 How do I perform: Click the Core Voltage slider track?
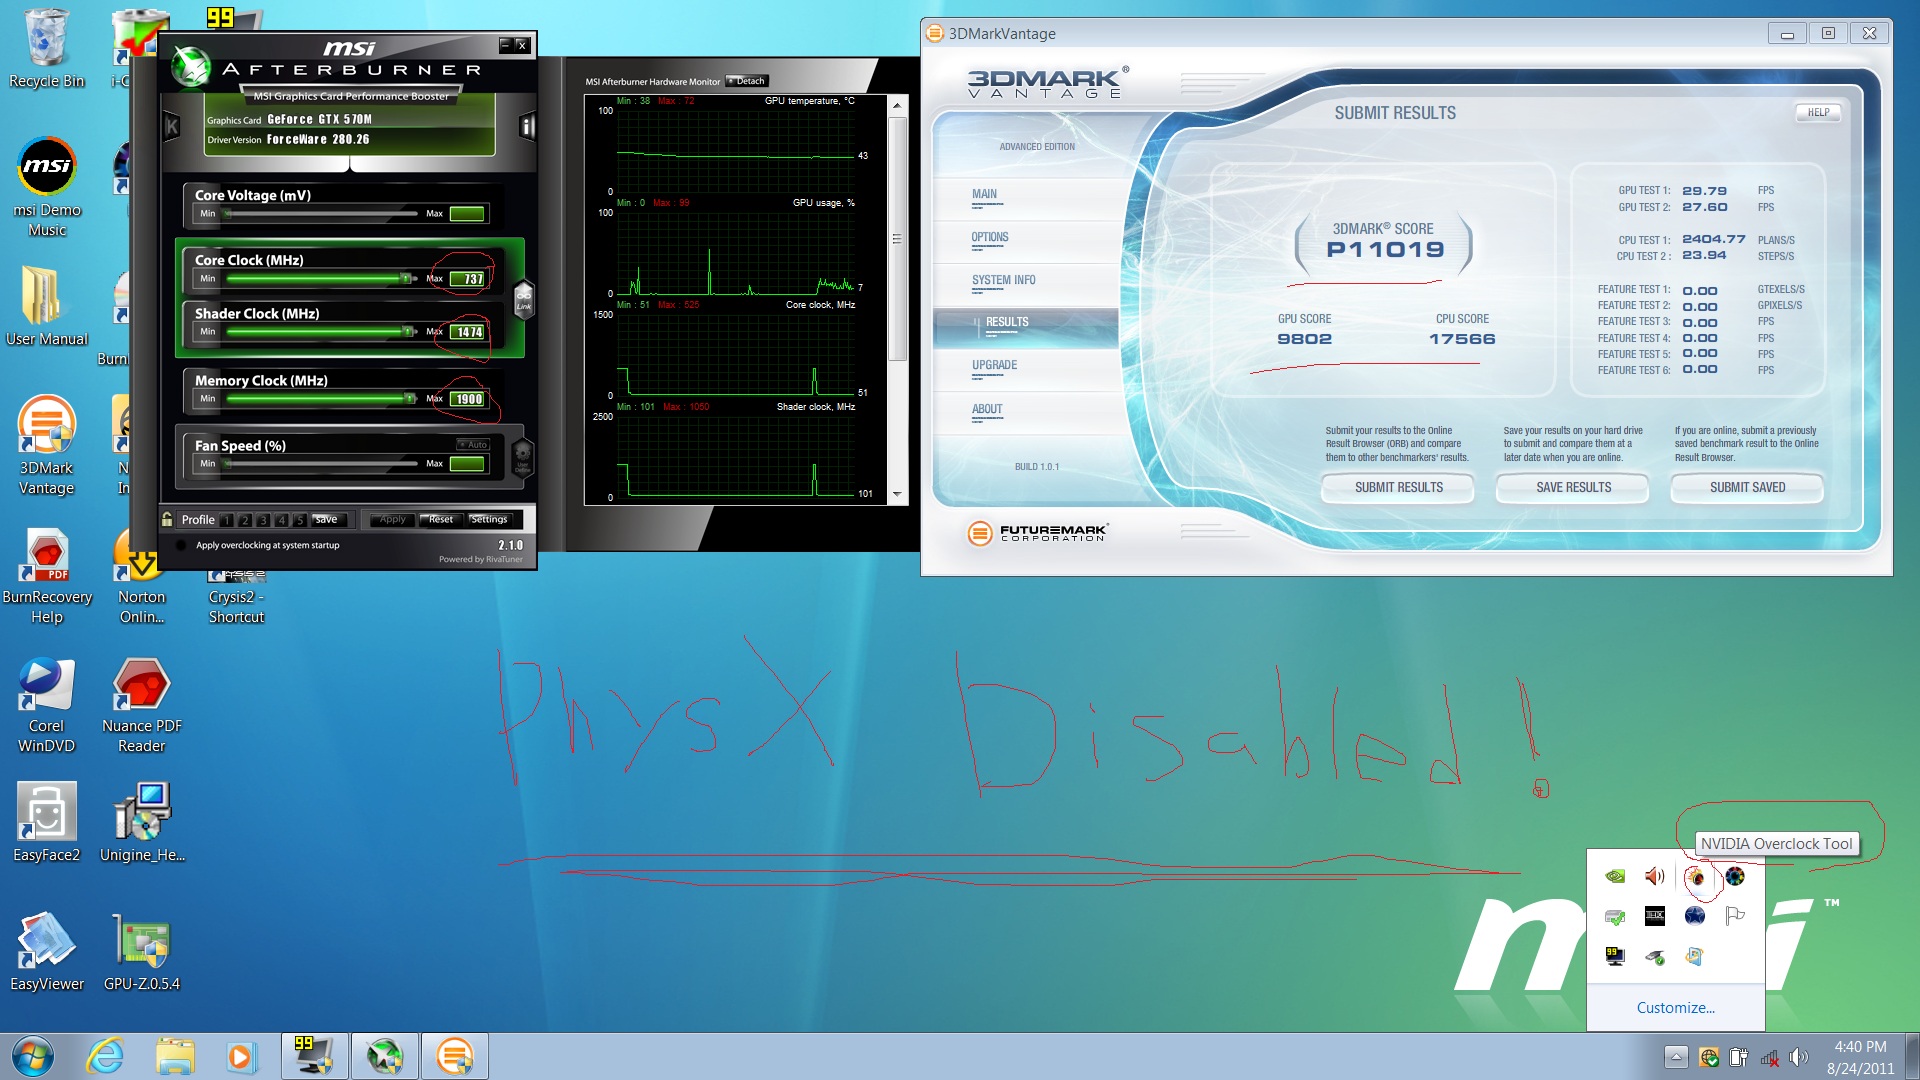pos(321,213)
